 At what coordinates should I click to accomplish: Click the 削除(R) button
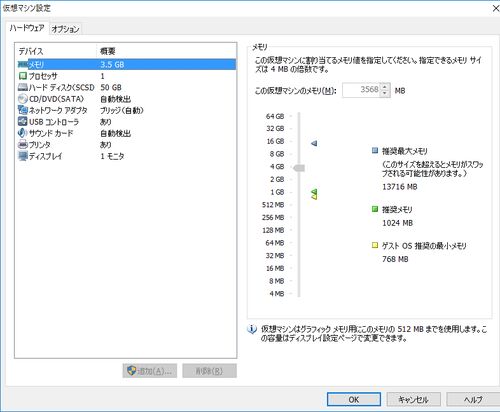tap(209, 371)
